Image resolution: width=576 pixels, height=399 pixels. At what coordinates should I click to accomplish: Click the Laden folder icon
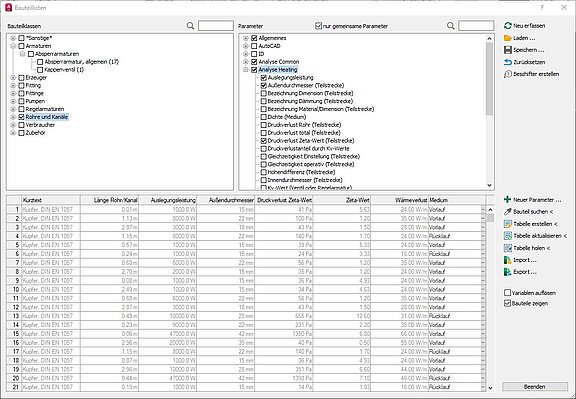click(x=508, y=38)
